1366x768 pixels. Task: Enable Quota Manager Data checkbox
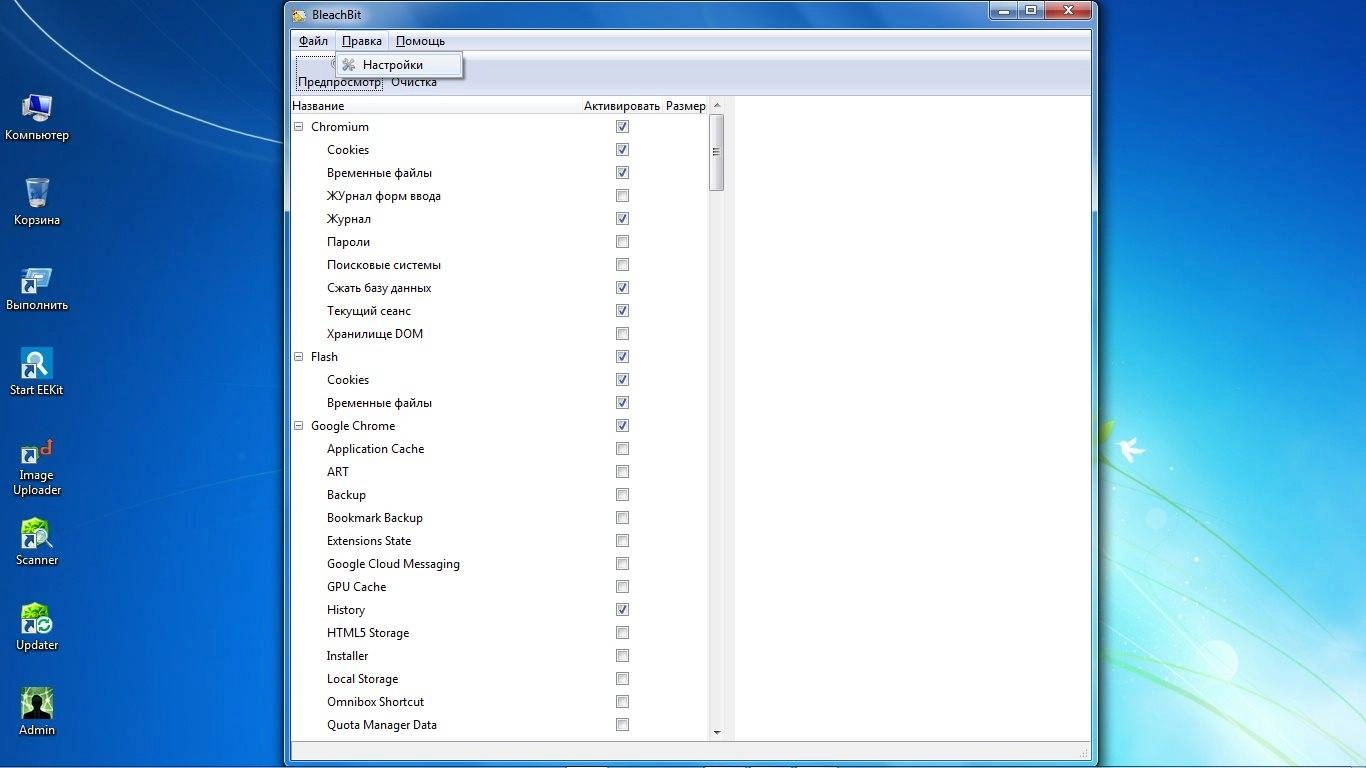pyautogui.click(x=622, y=725)
